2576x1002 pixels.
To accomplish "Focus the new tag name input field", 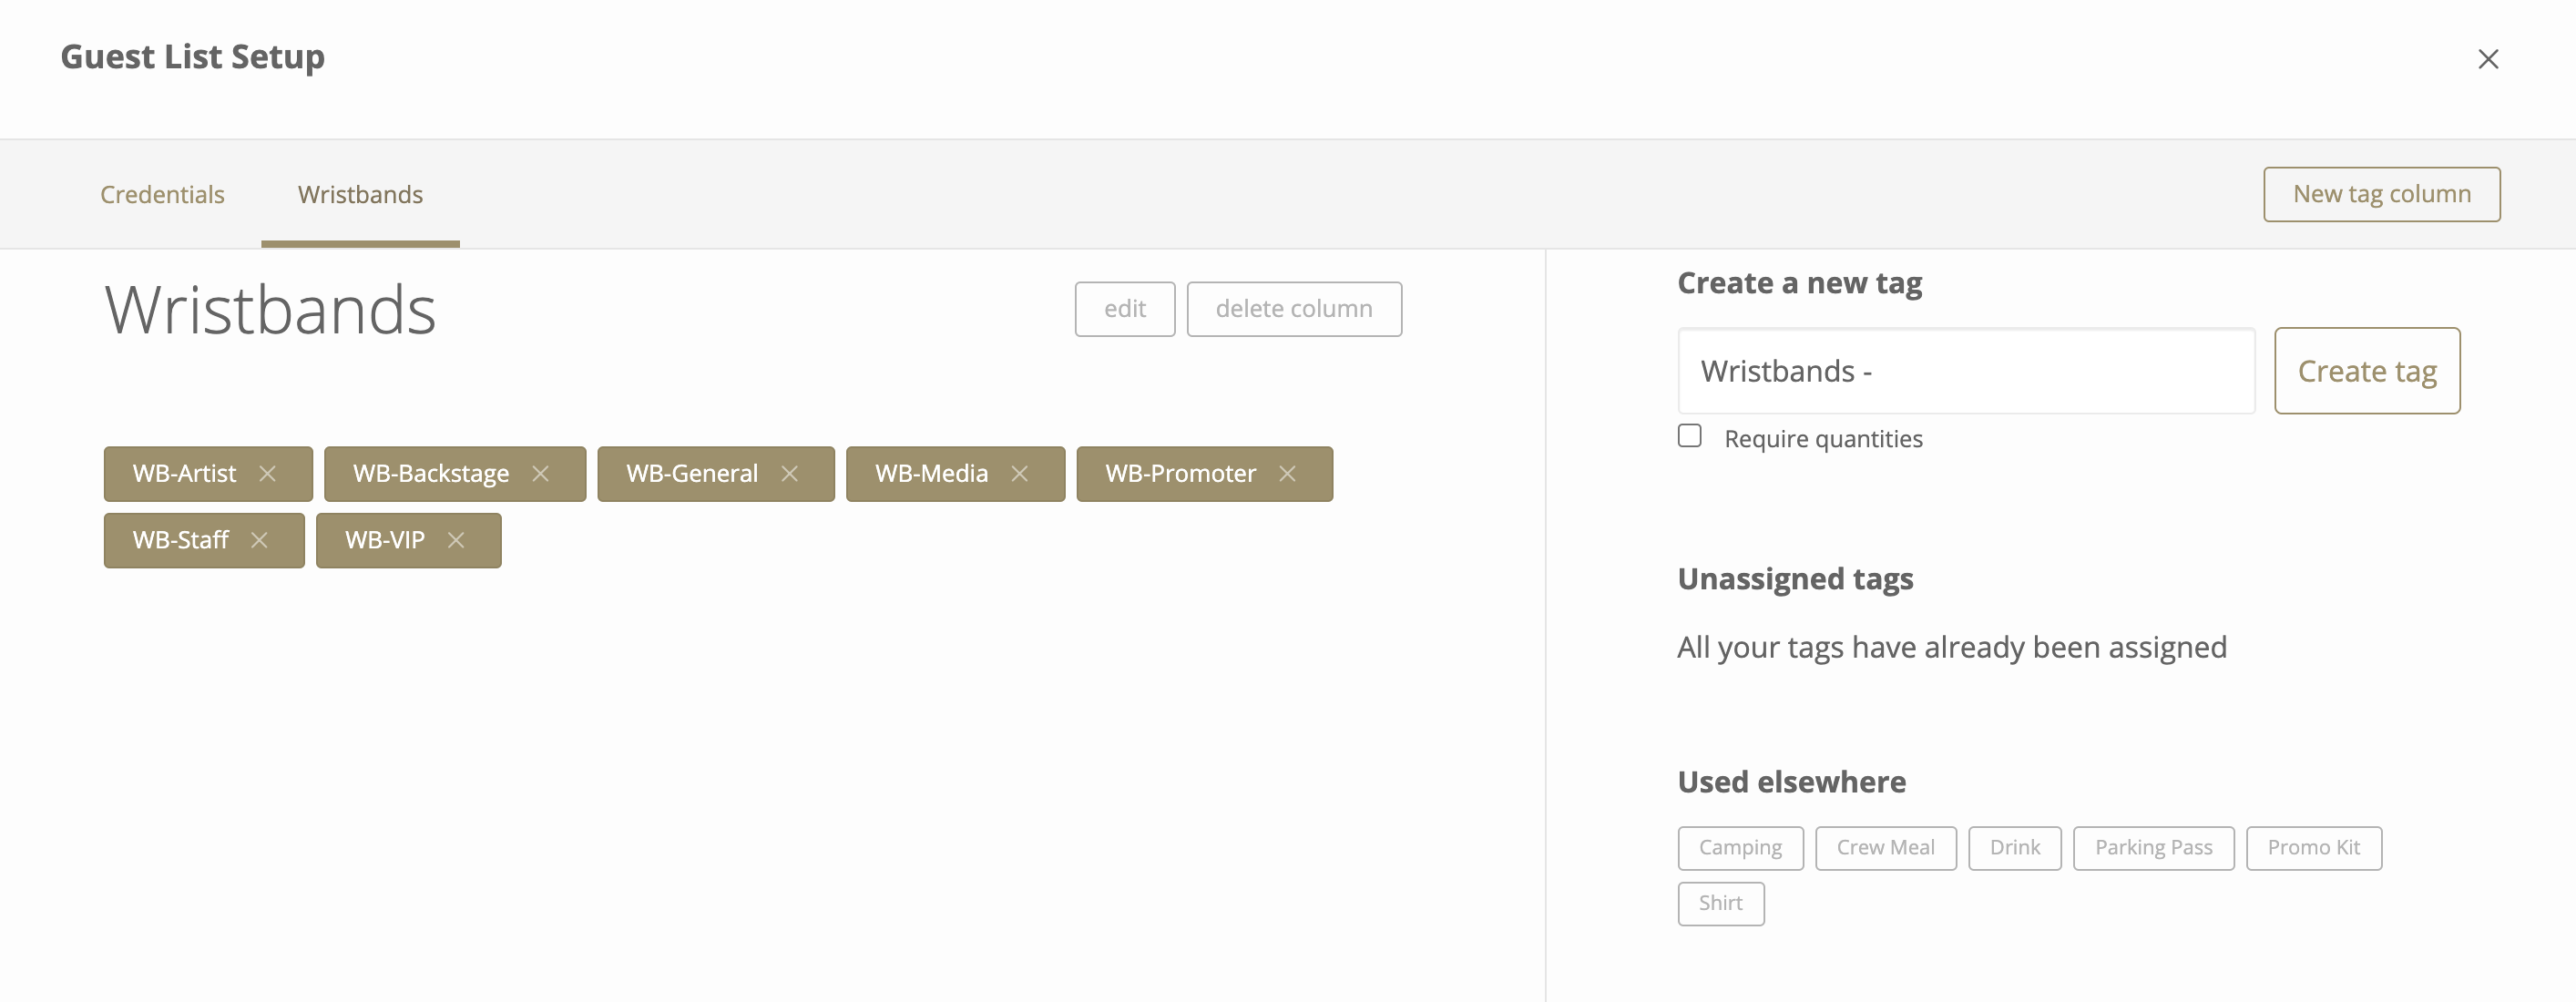I will point(1966,371).
